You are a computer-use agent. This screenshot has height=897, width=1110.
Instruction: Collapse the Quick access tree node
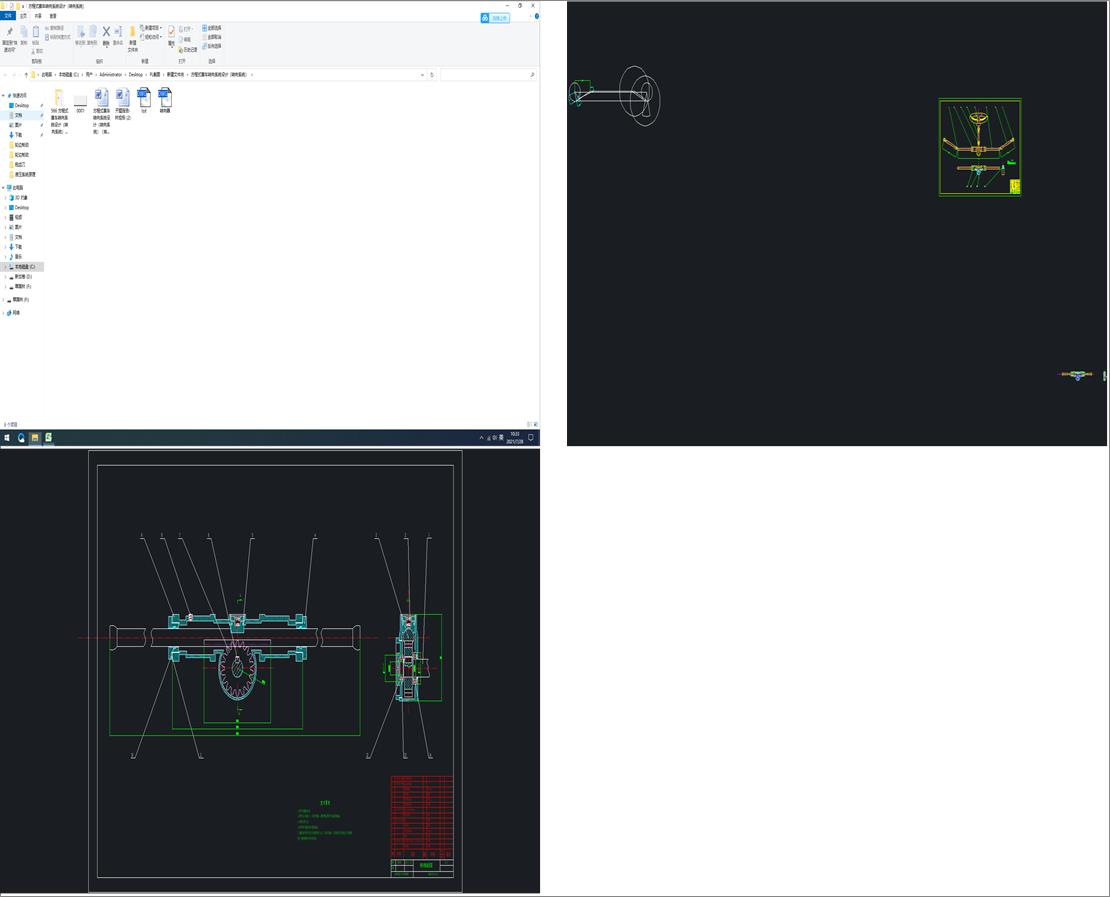point(3,96)
